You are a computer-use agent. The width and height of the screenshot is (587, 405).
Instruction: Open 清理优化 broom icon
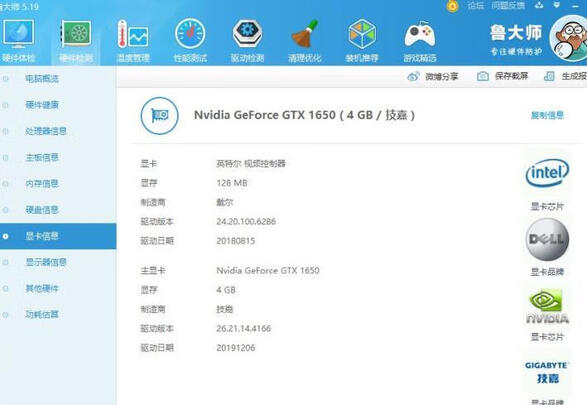304,34
